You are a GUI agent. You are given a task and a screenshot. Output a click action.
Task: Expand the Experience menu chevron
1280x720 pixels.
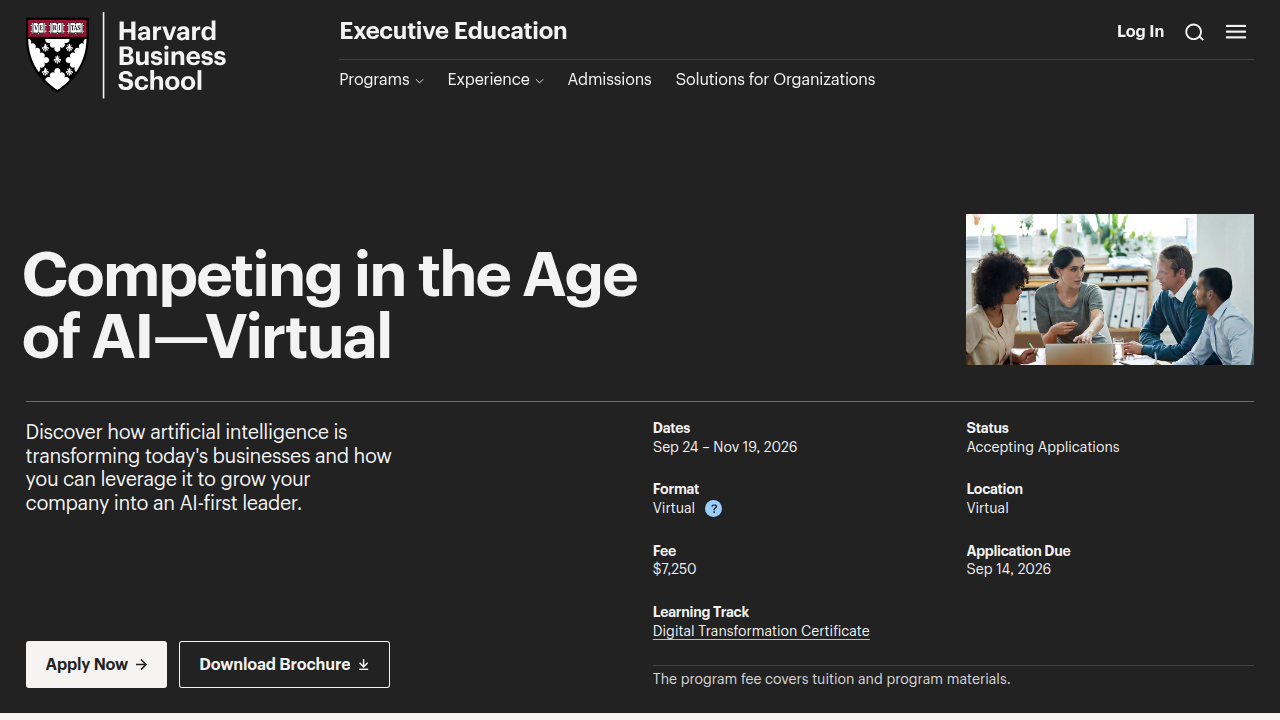point(540,81)
